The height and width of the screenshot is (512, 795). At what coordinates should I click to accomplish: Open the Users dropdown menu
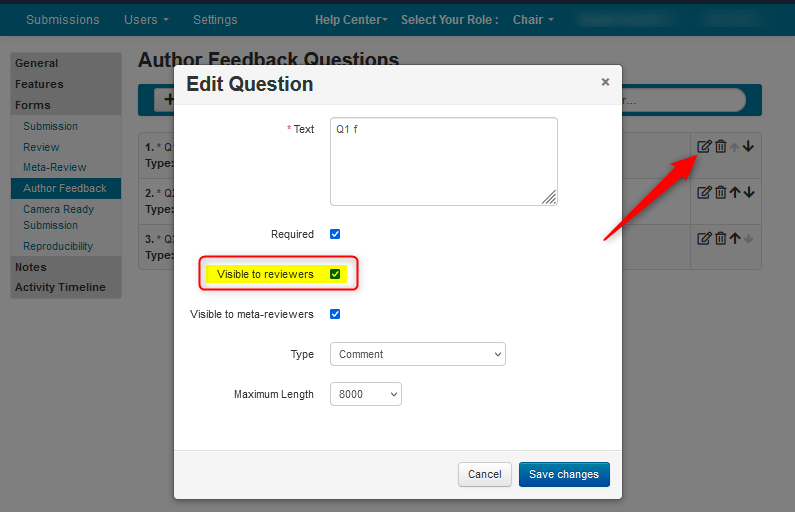click(x=146, y=20)
